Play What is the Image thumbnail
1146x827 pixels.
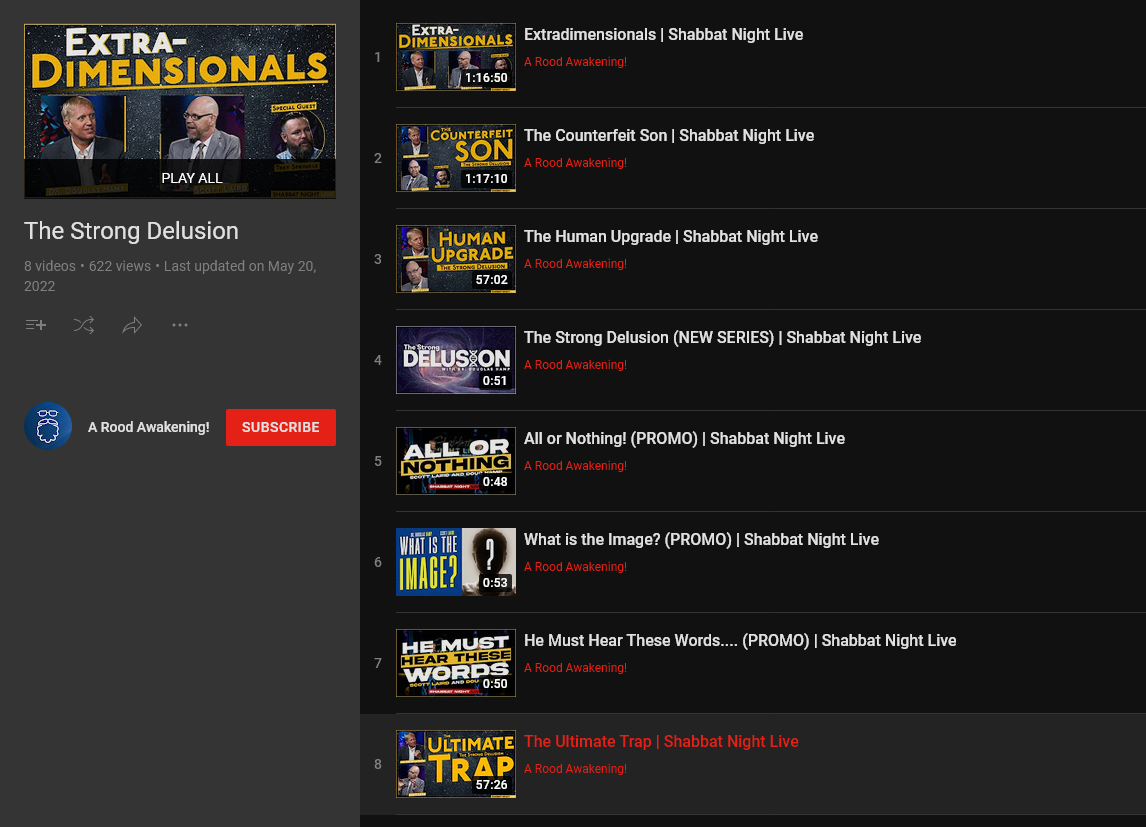(456, 562)
